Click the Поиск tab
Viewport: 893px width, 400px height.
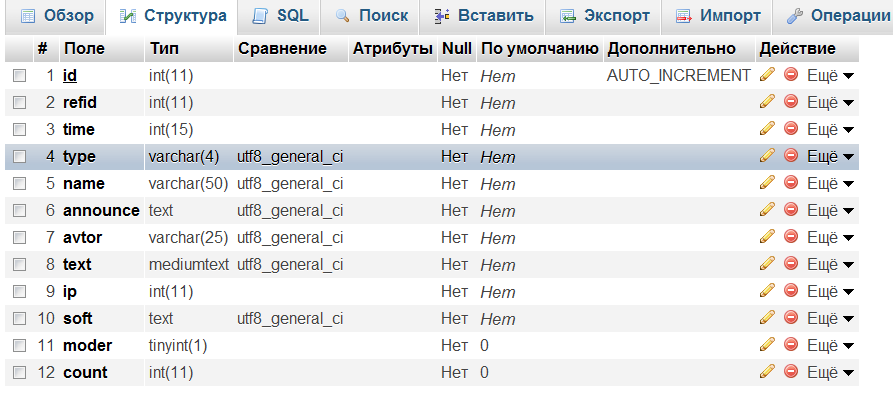pyautogui.click(x=371, y=16)
